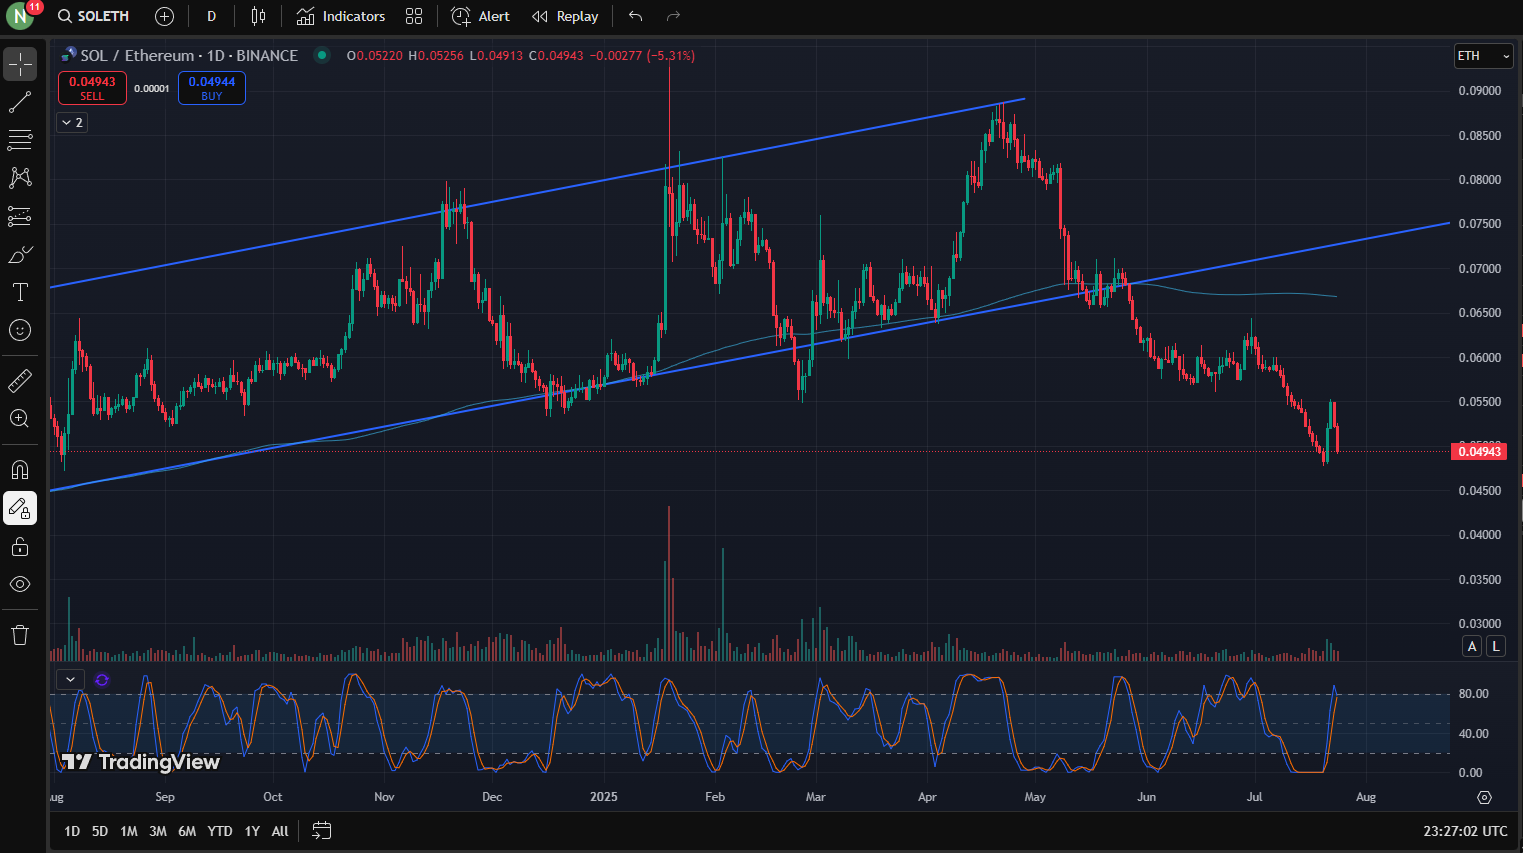Select the 5D date range
Image resolution: width=1523 pixels, height=853 pixels.
pos(100,831)
